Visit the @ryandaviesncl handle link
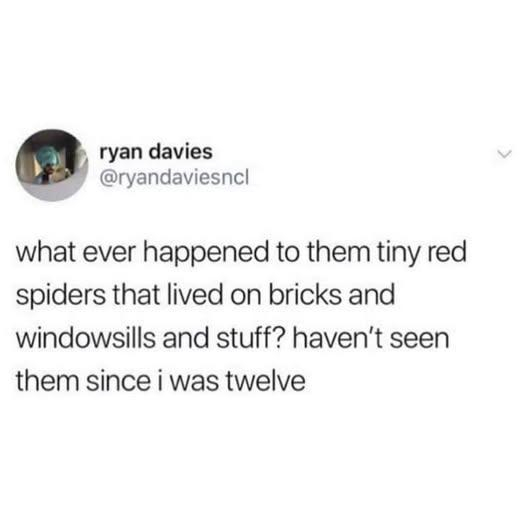526x526 pixels. click(174, 178)
